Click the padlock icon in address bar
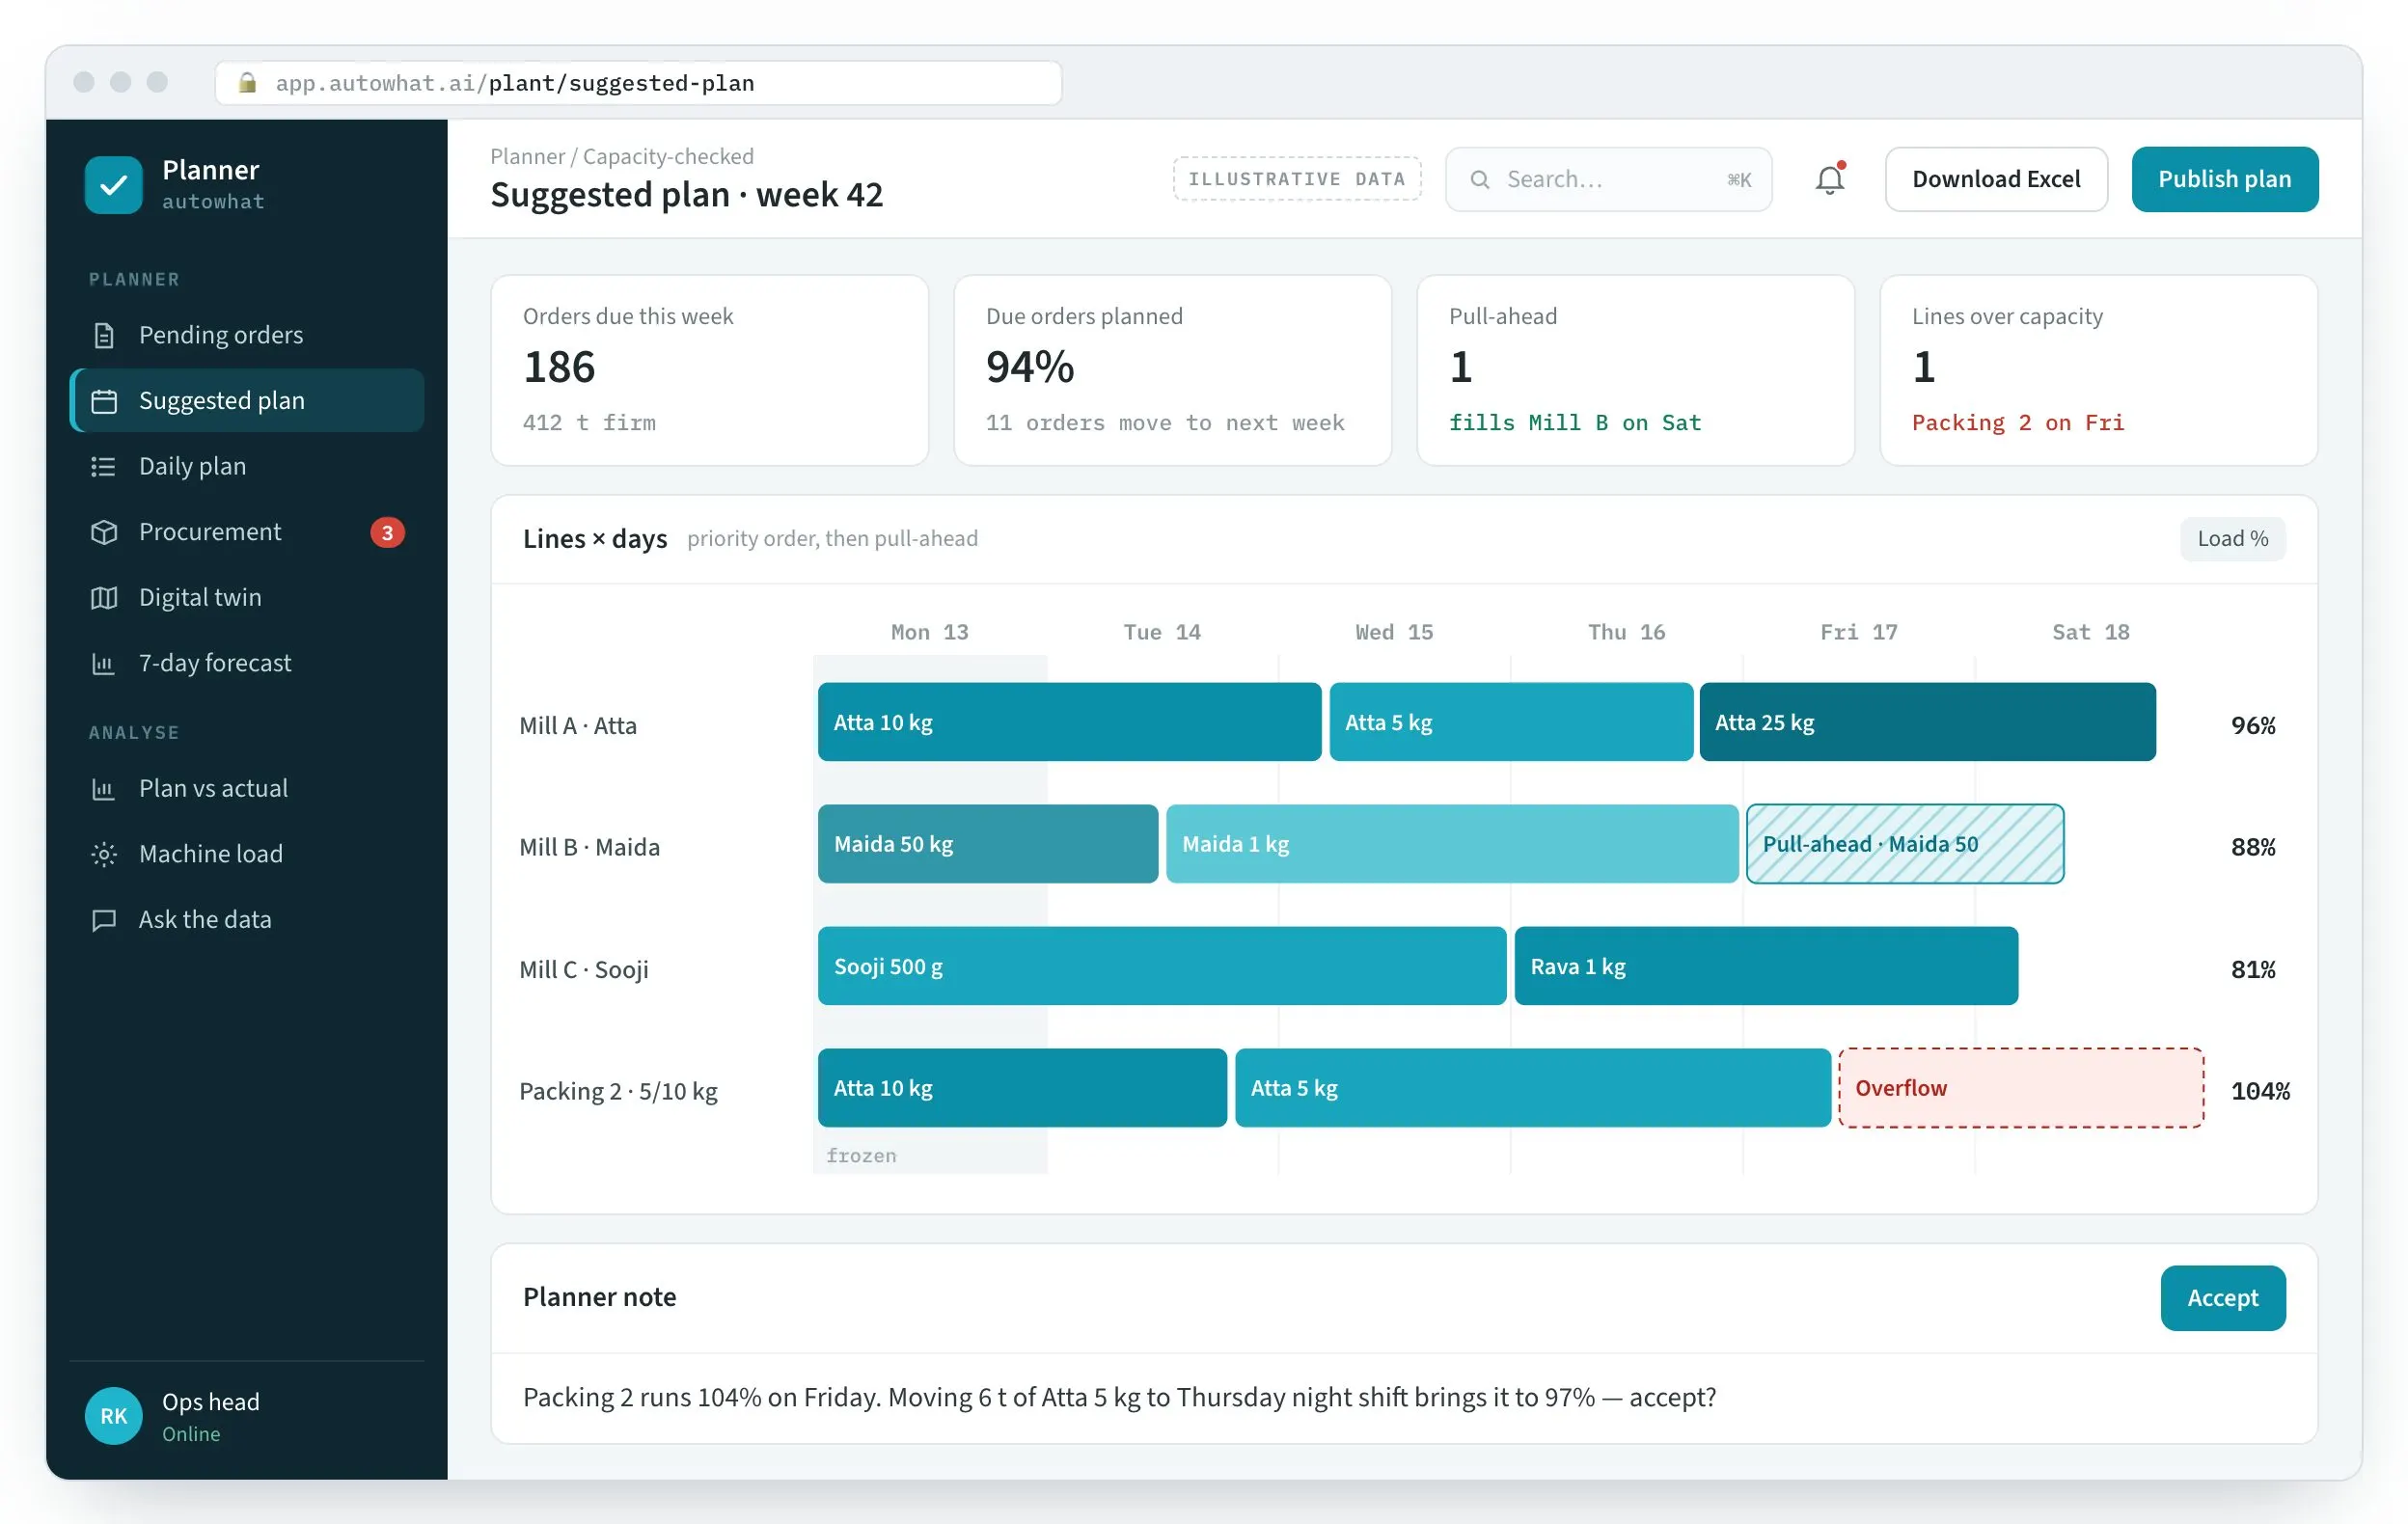This screenshot has width=2408, height=1524. click(247, 82)
